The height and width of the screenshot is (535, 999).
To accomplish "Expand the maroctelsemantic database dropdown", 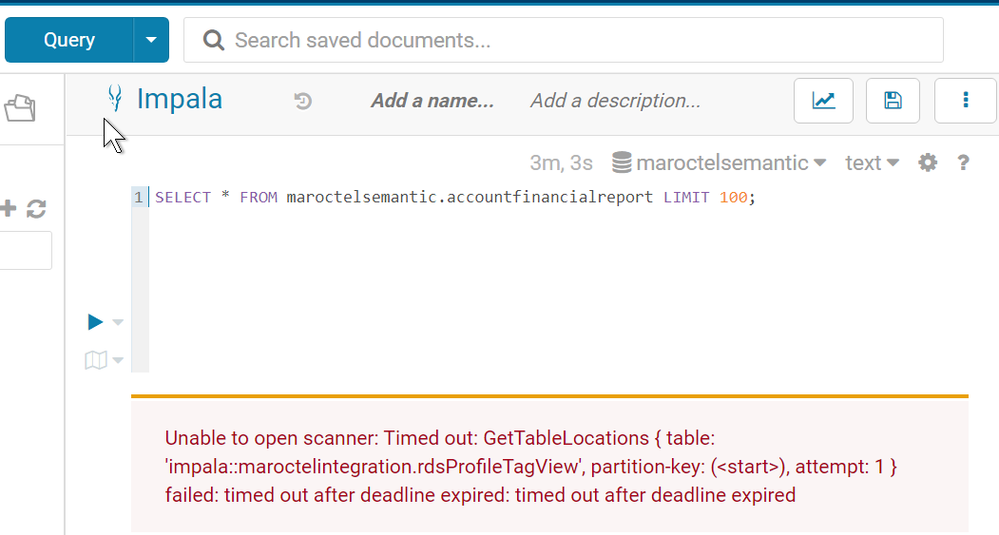I will pos(719,163).
